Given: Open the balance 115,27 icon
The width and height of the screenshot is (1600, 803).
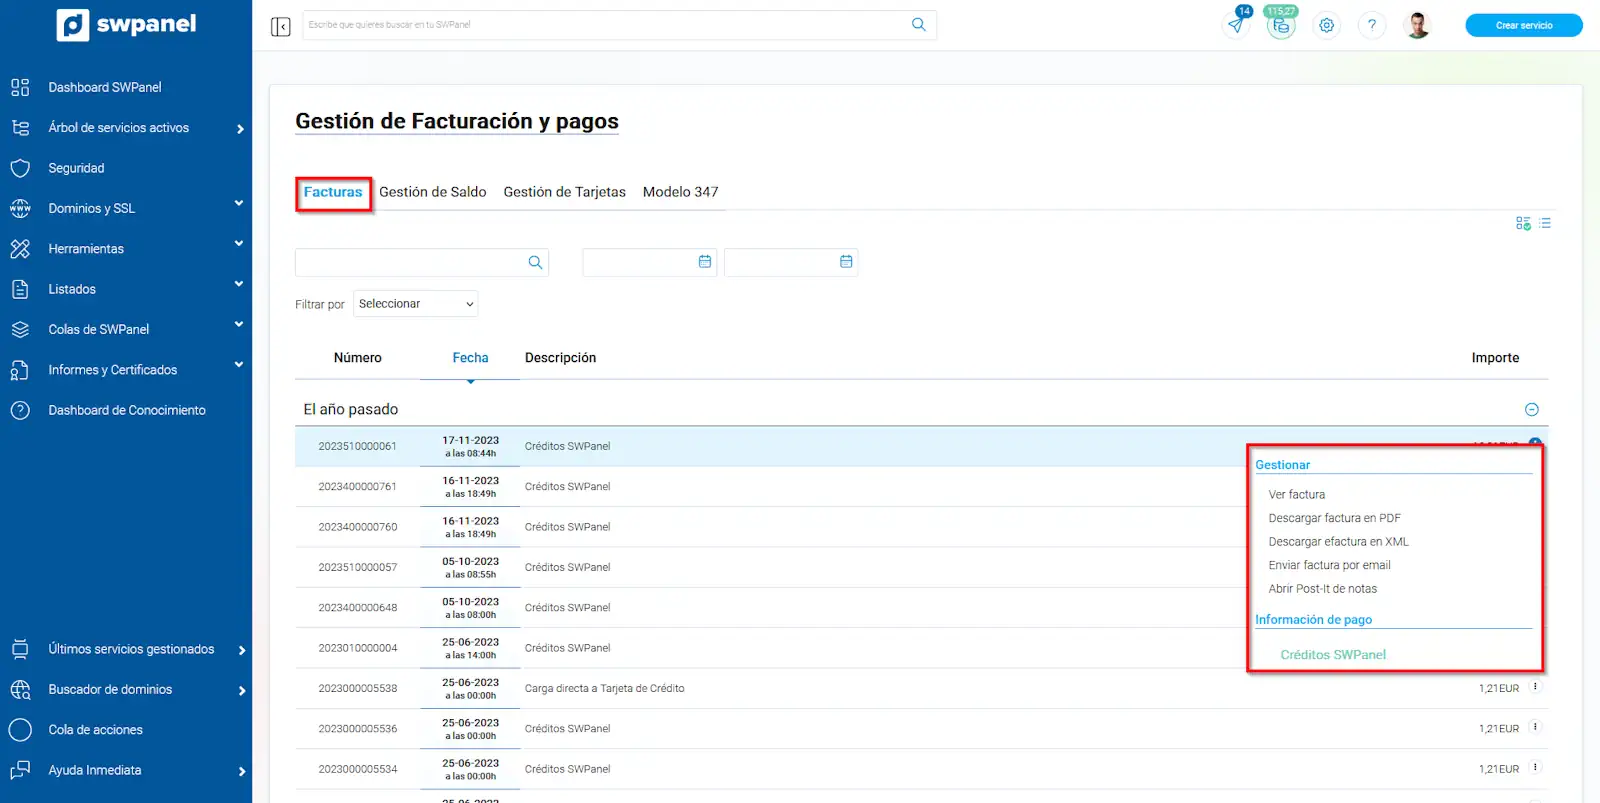Looking at the screenshot, I should click(1281, 25).
